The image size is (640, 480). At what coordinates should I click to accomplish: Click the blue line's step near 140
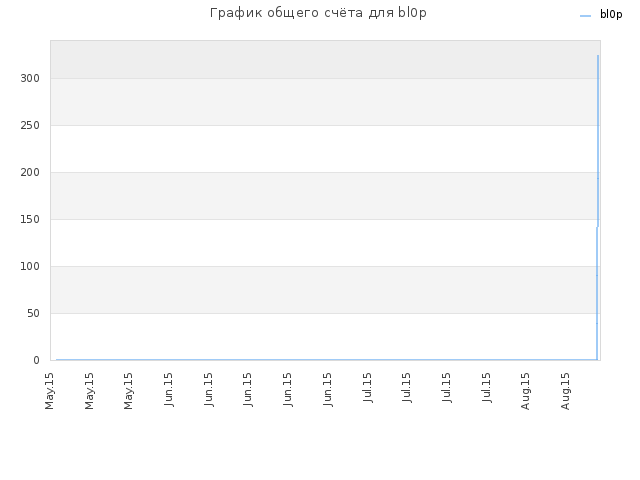(x=598, y=227)
